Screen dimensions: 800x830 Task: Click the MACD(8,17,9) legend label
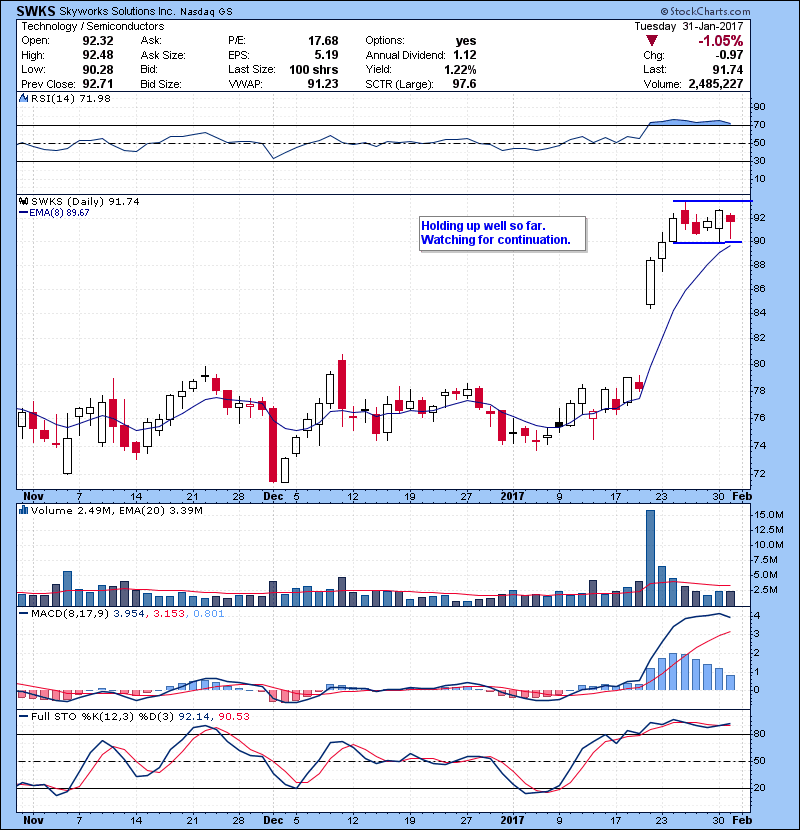70,614
